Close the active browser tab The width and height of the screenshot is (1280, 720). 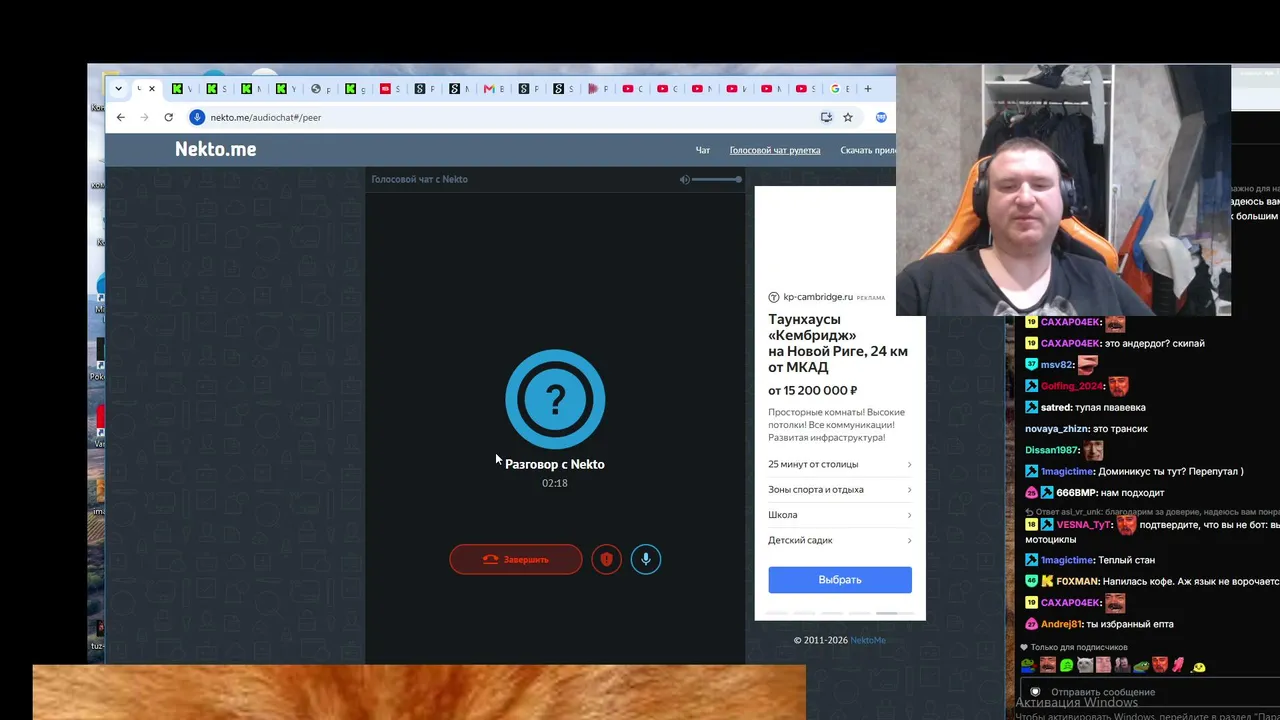point(152,89)
